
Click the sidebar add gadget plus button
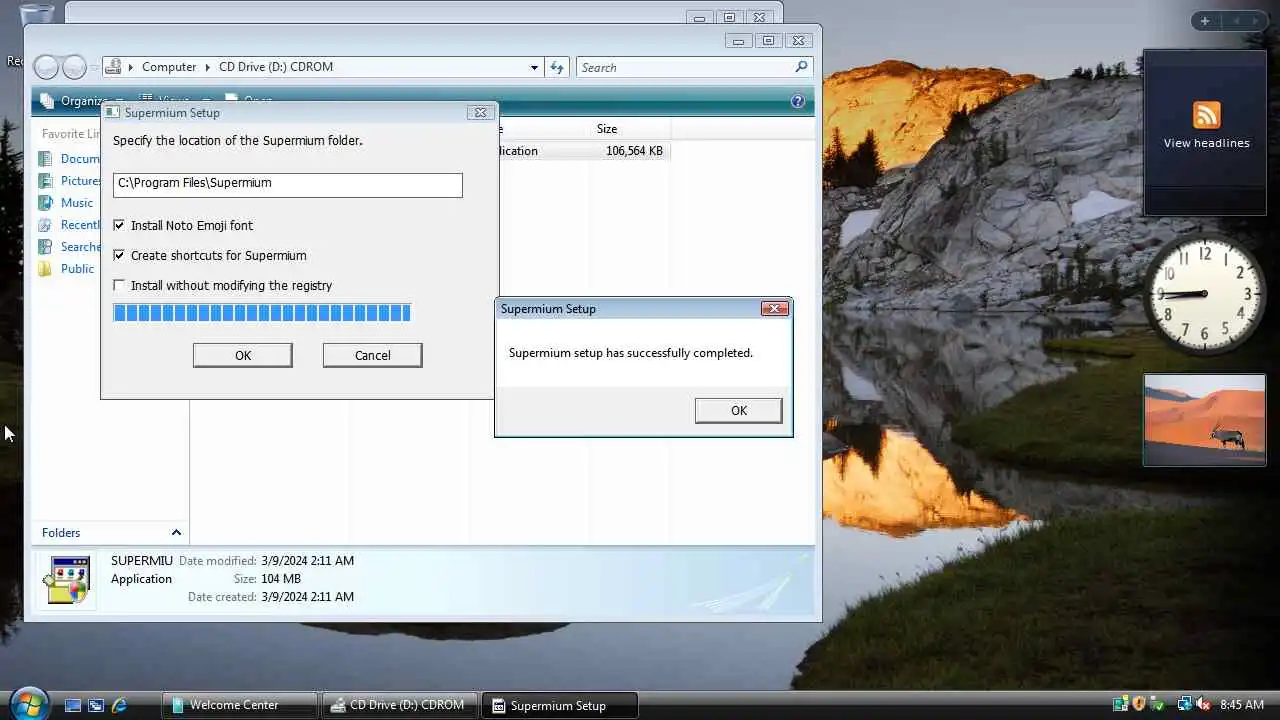pos(1205,21)
